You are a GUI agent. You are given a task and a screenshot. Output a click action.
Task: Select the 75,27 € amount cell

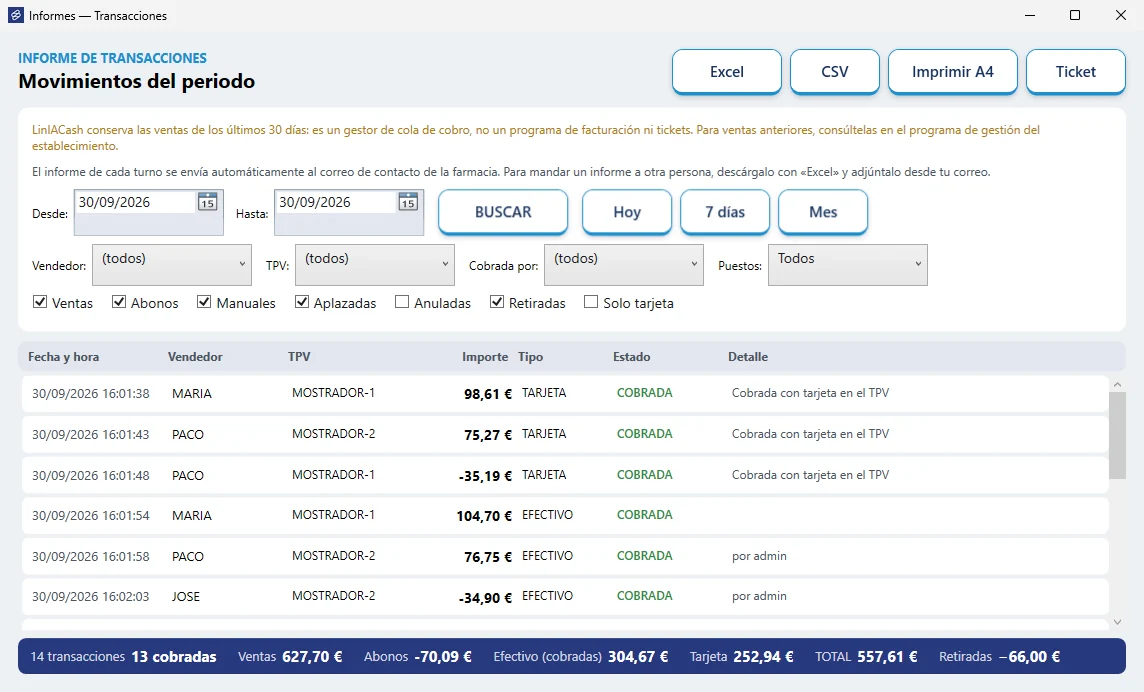488,435
